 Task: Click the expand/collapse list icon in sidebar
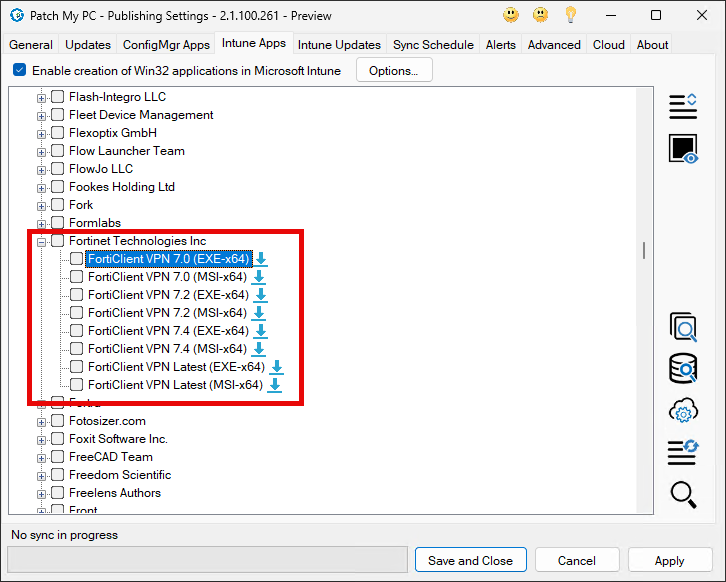tap(683, 106)
